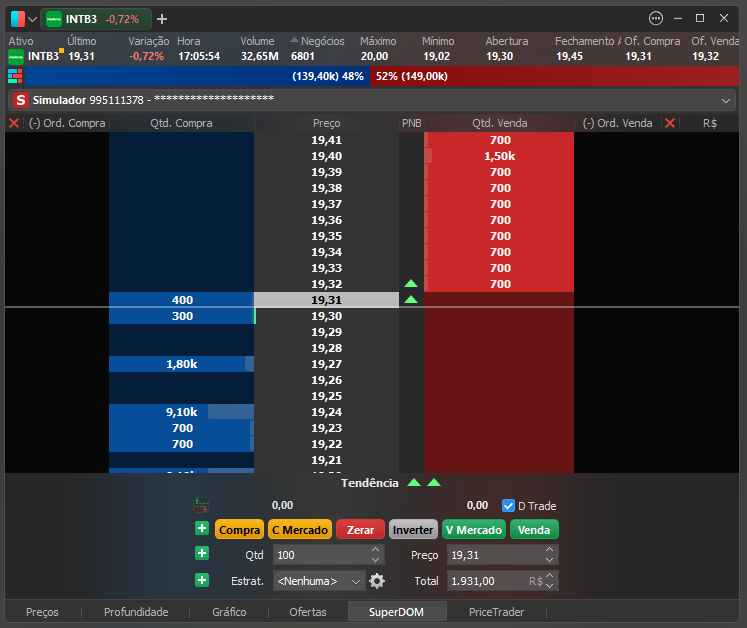Increase Qtd with up stepper arrow

[x=376, y=550]
